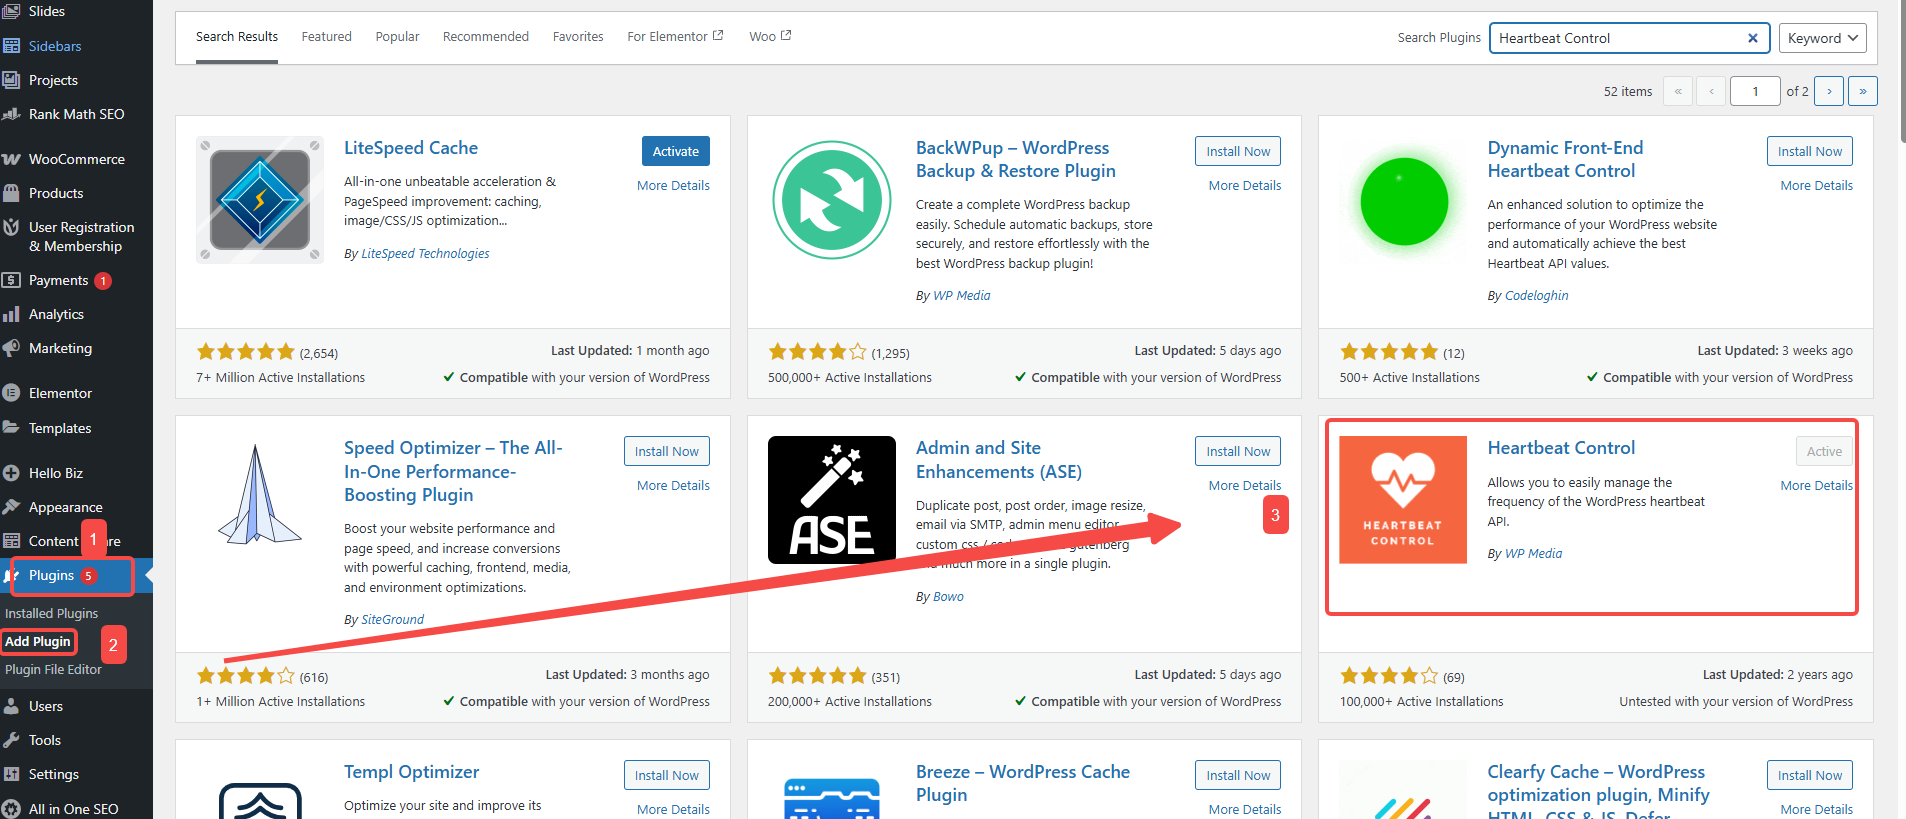
Task: Open More Details for Heartbeat Control
Action: tap(1815, 485)
